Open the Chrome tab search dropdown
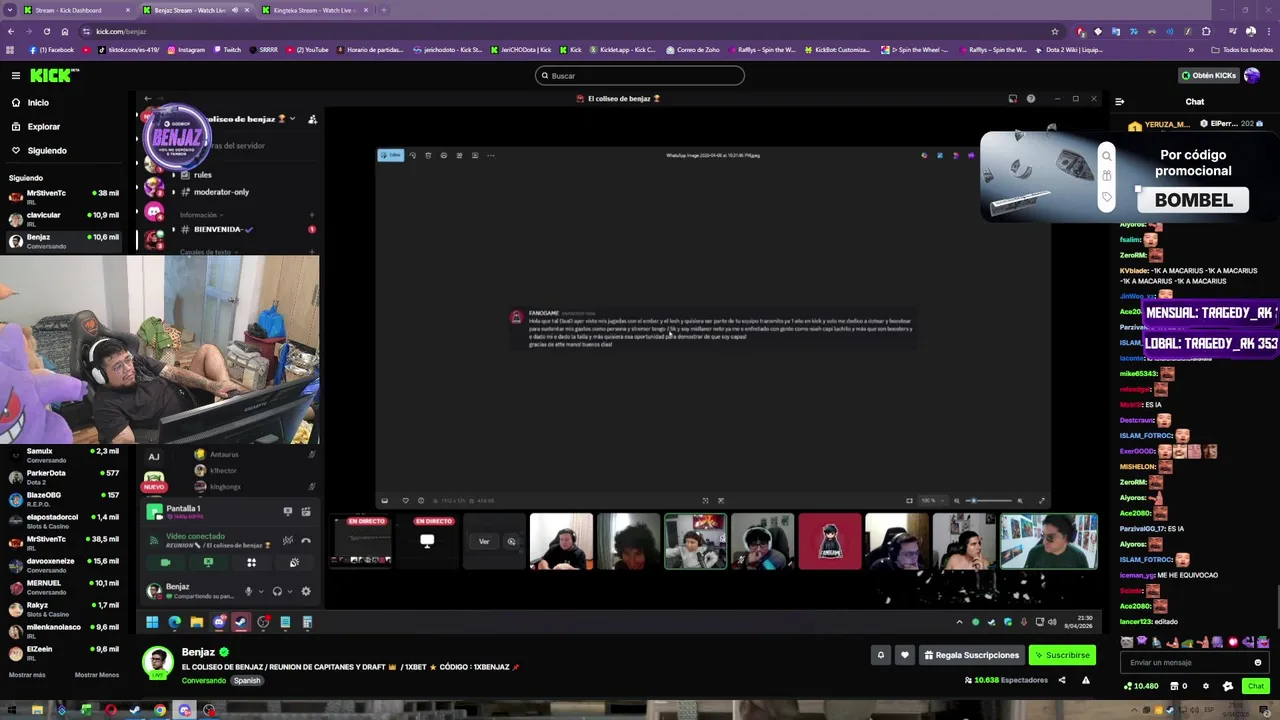 click(9, 10)
